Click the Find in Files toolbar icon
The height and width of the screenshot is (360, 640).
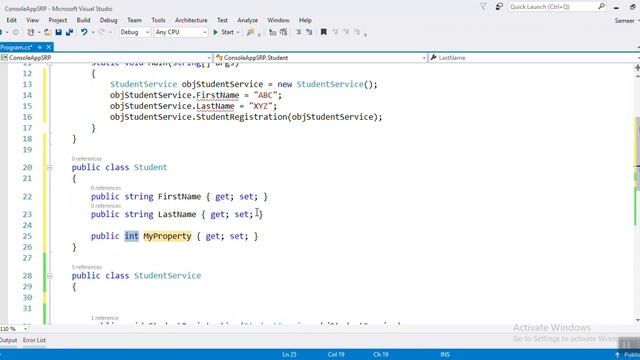(250, 32)
